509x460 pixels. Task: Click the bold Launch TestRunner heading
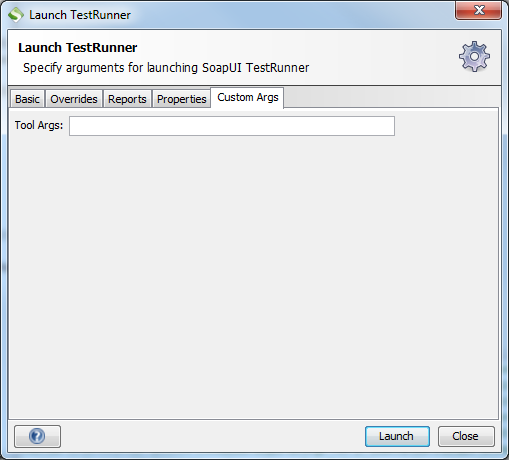coord(78,48)
